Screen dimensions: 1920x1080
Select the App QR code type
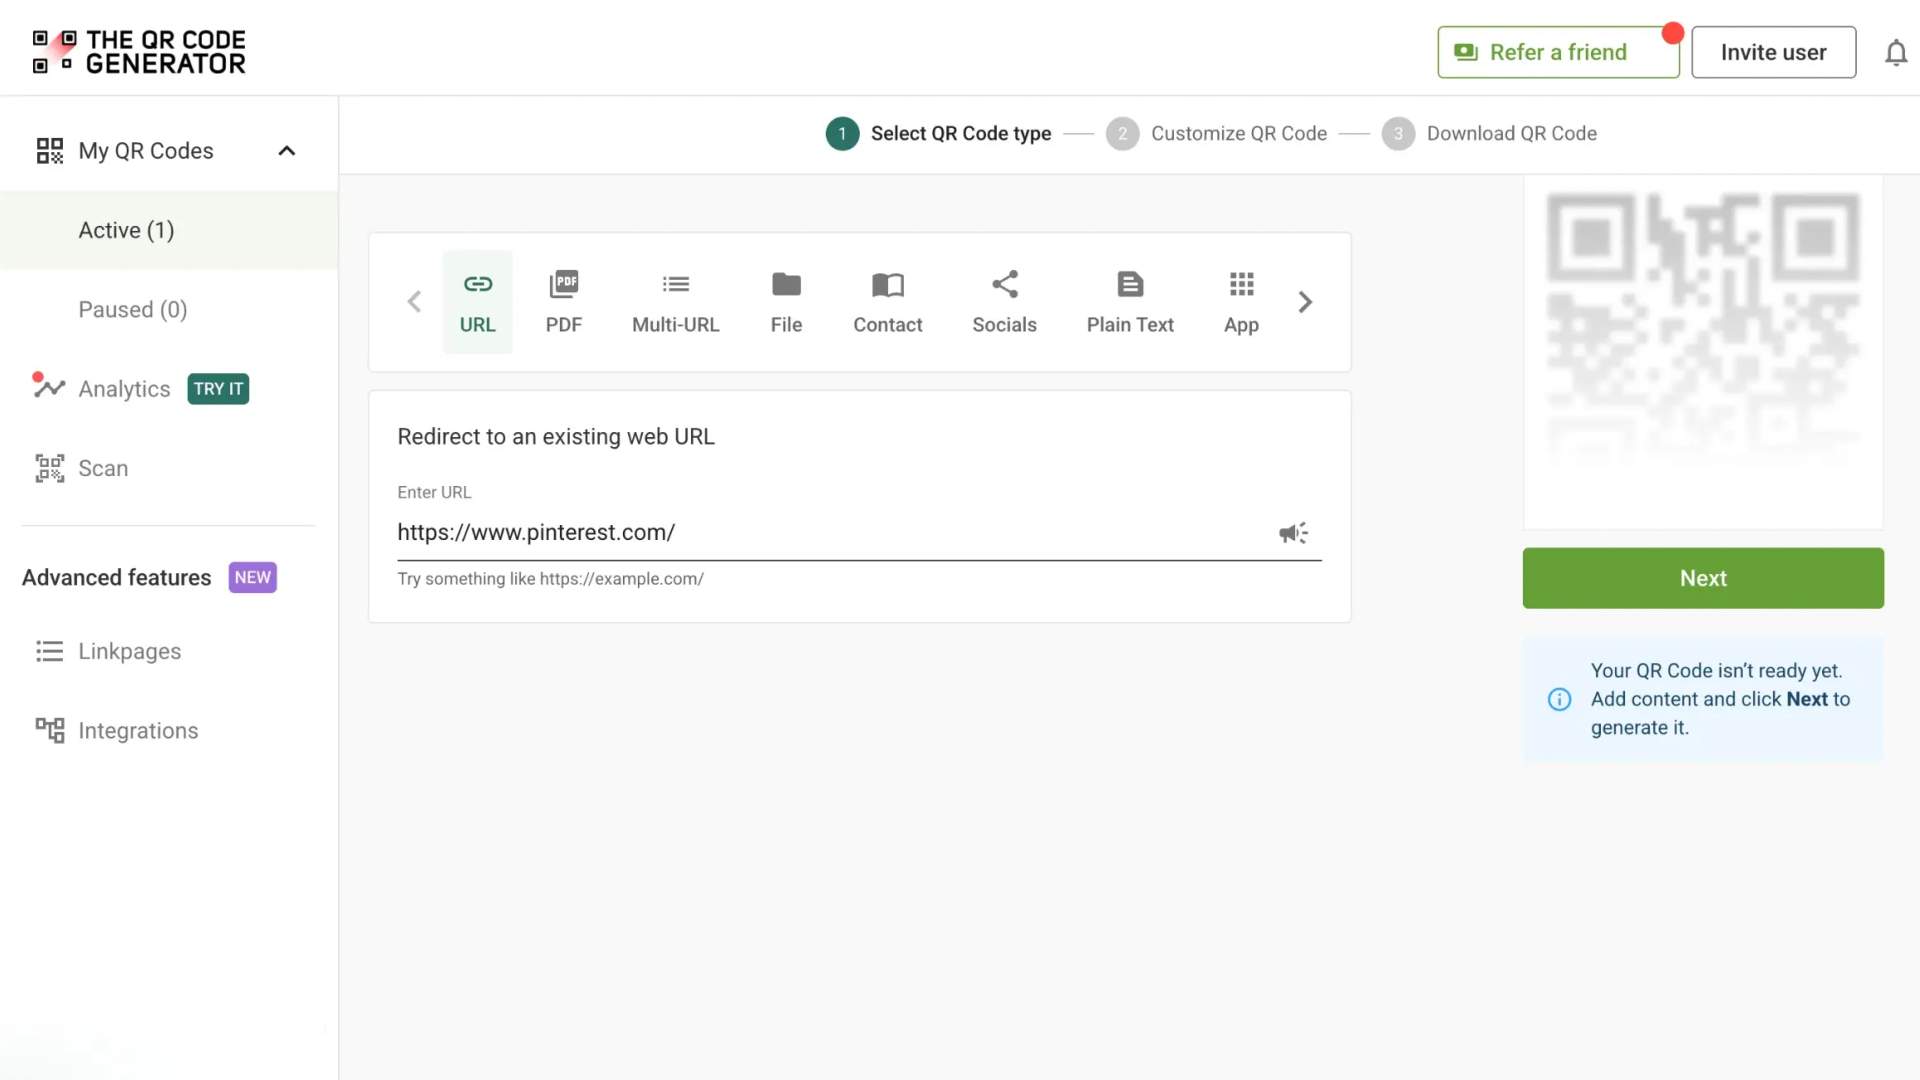(1241, 302)
